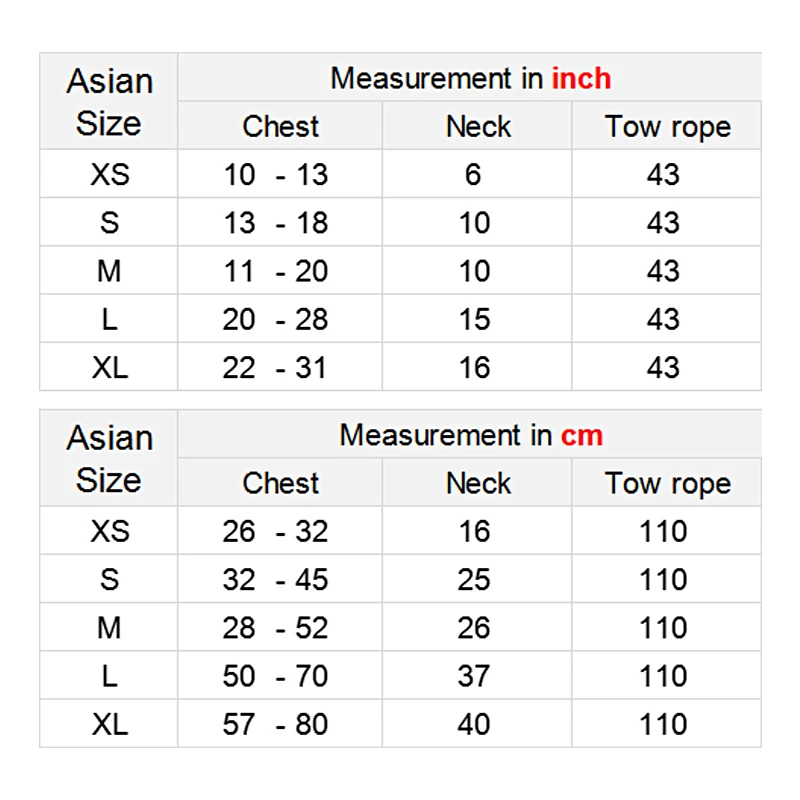Select the "32 - 45" chest range
The height and width of the screenshot is (800, 800).
275,580
